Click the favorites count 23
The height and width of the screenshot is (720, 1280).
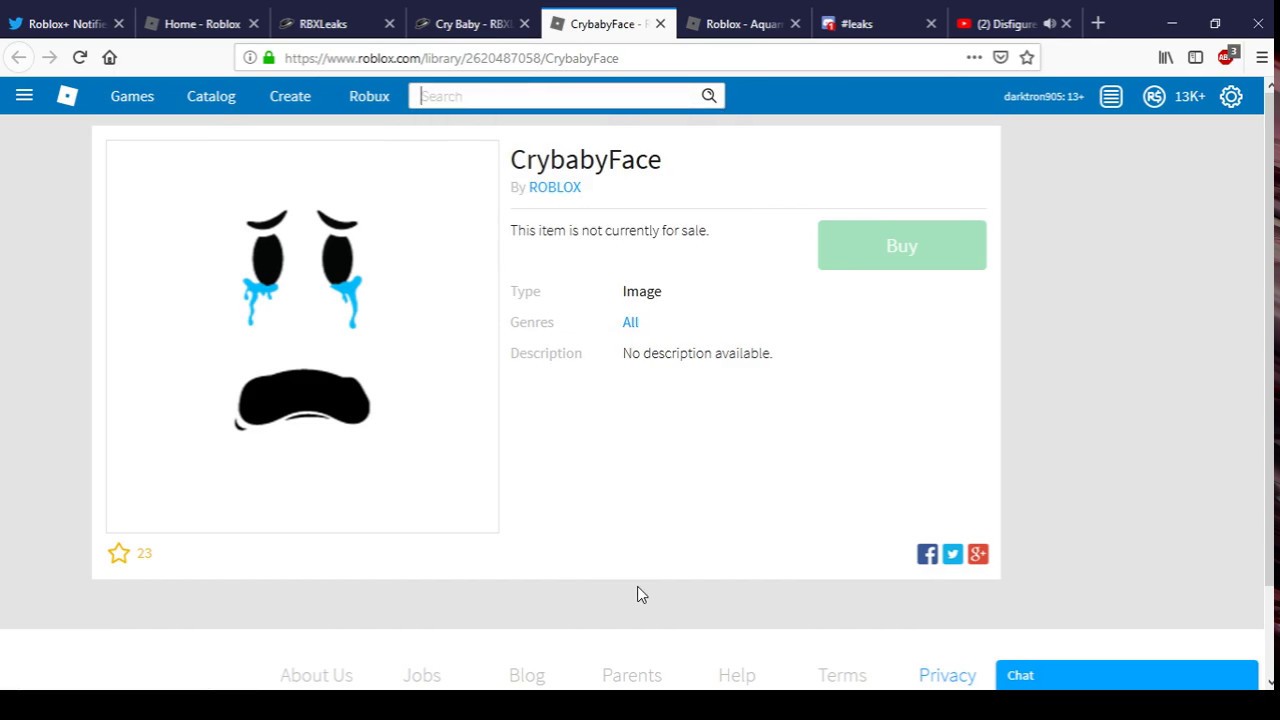[x=144, y=553]
